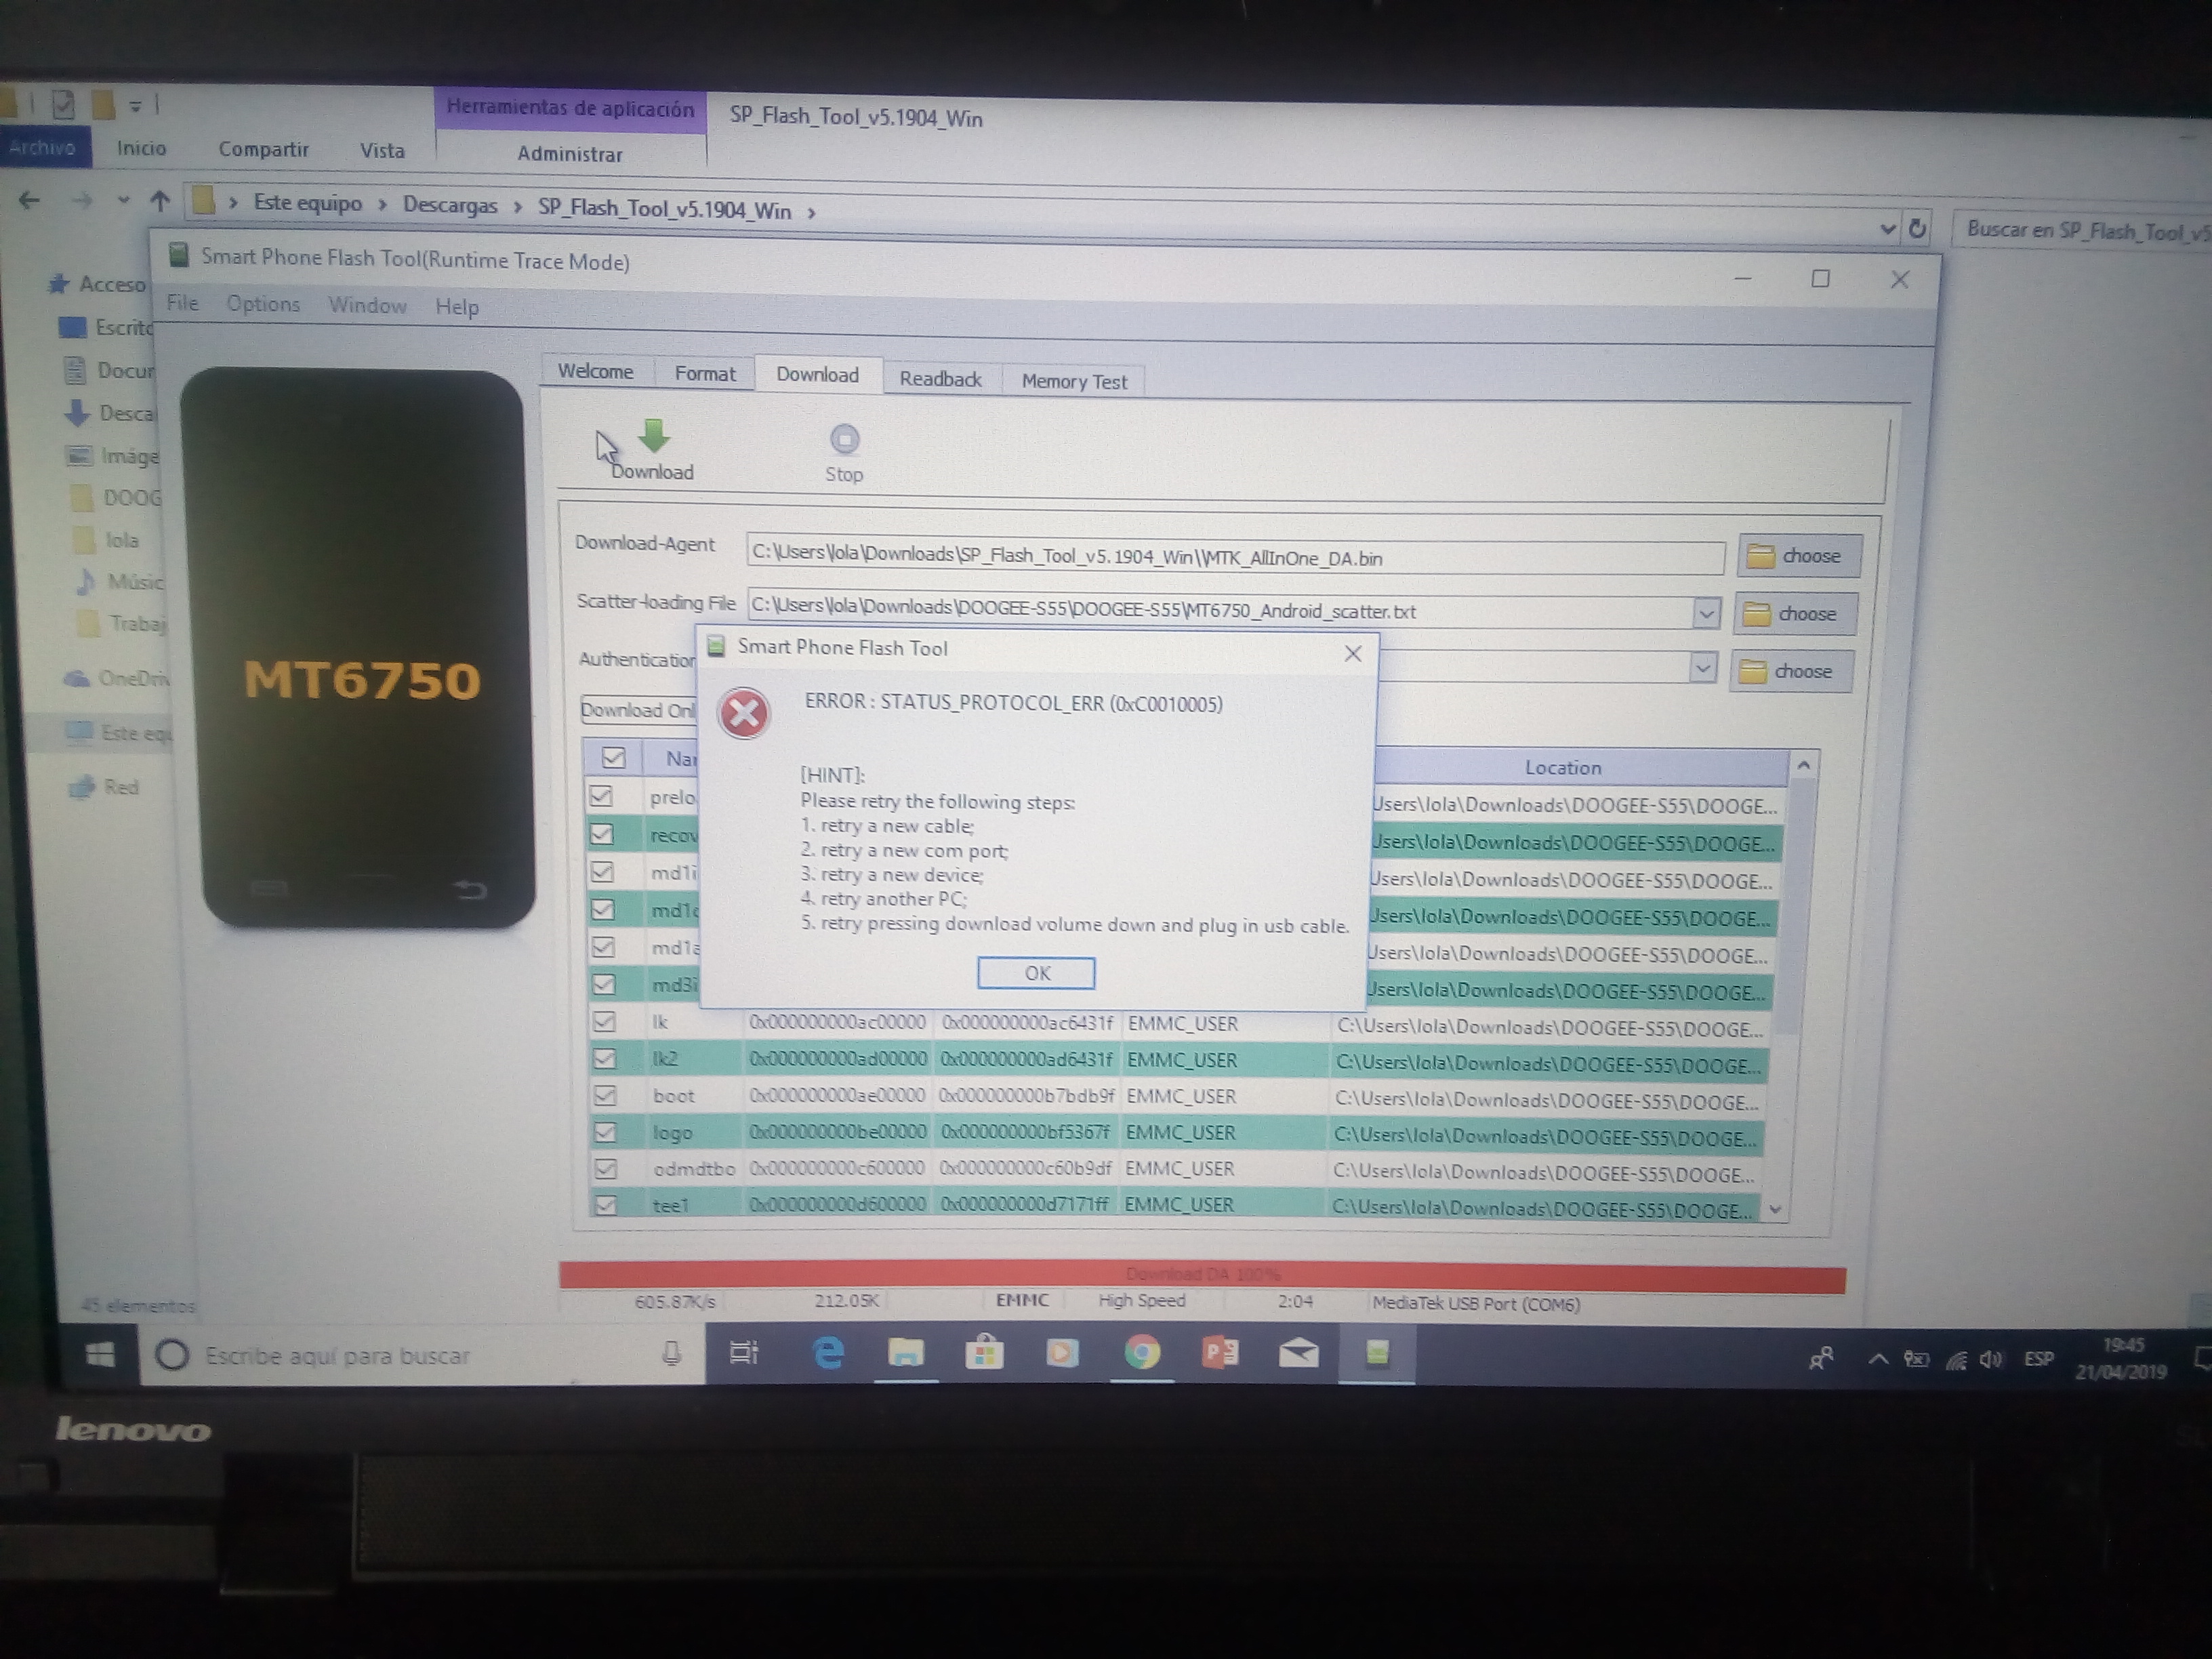This screenshot has width=2212, height=1659.
Task: Toggle the recovery row checkbox
Action: tap(601, 834)
